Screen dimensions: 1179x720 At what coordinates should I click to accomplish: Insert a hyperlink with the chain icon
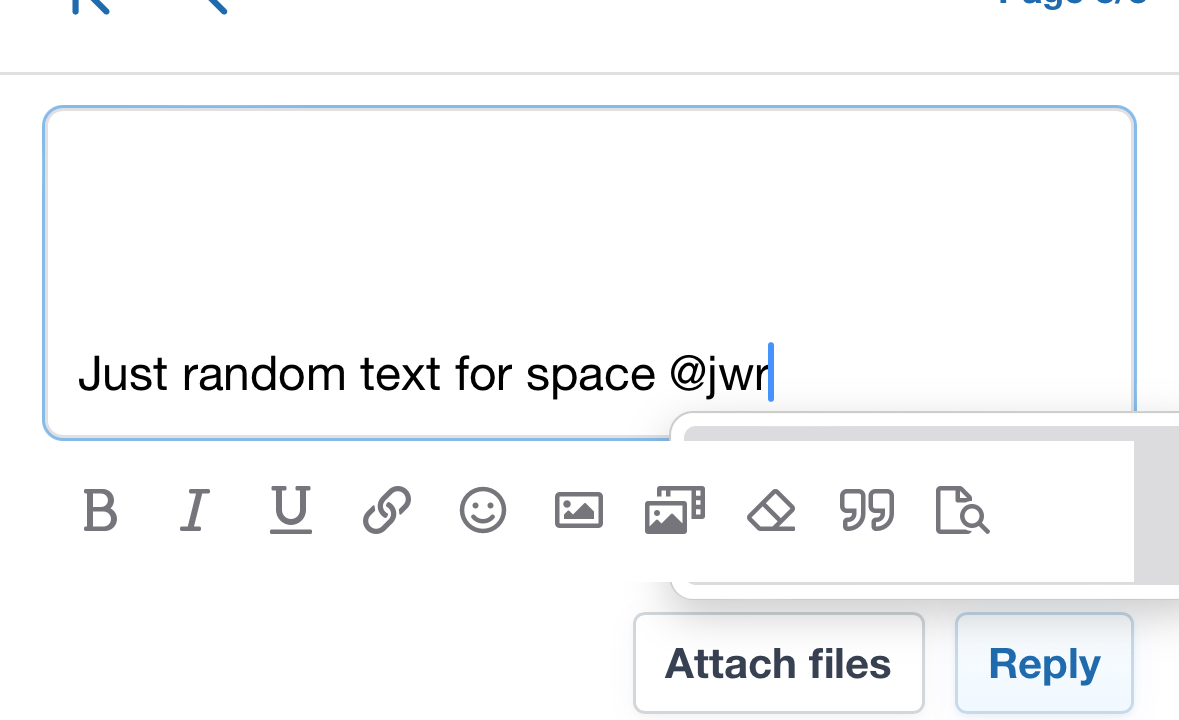(387, 511)
